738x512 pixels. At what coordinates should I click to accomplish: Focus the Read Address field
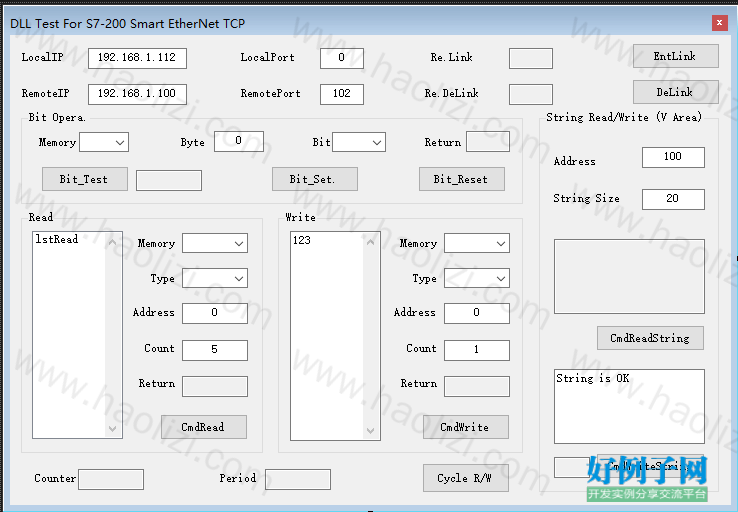click(215, 313)
